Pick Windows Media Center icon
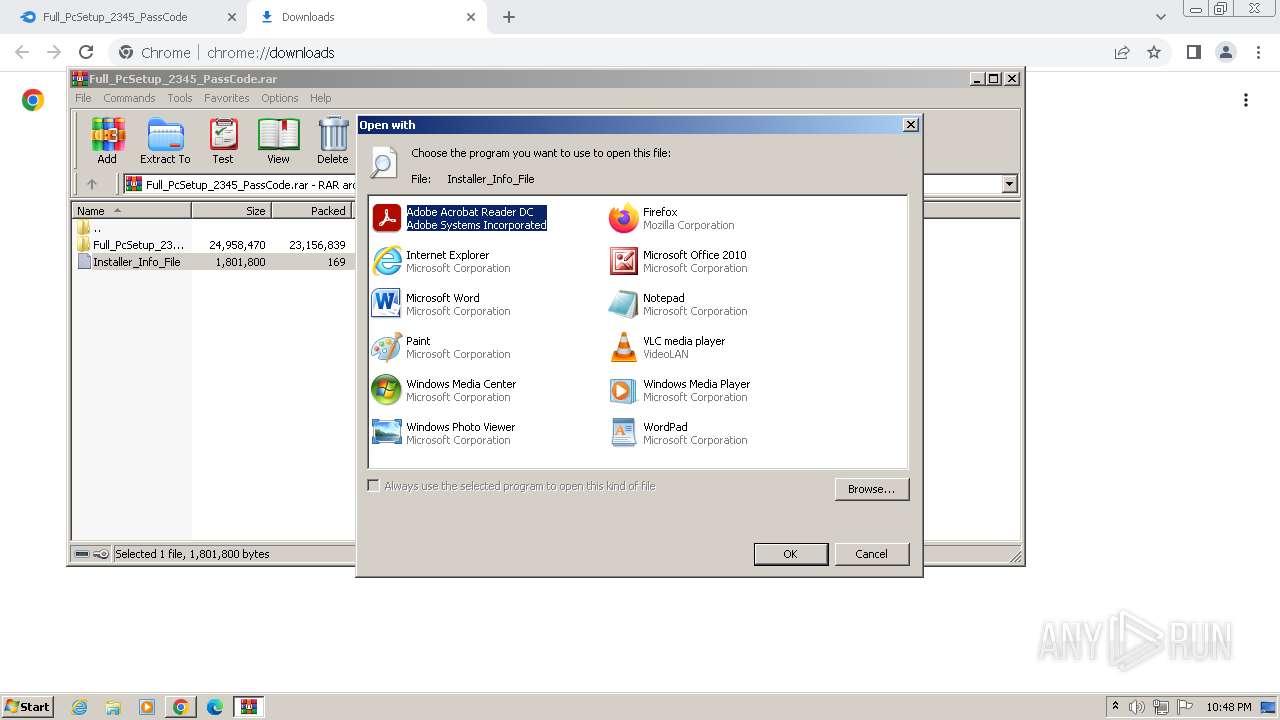 point(386,390)
